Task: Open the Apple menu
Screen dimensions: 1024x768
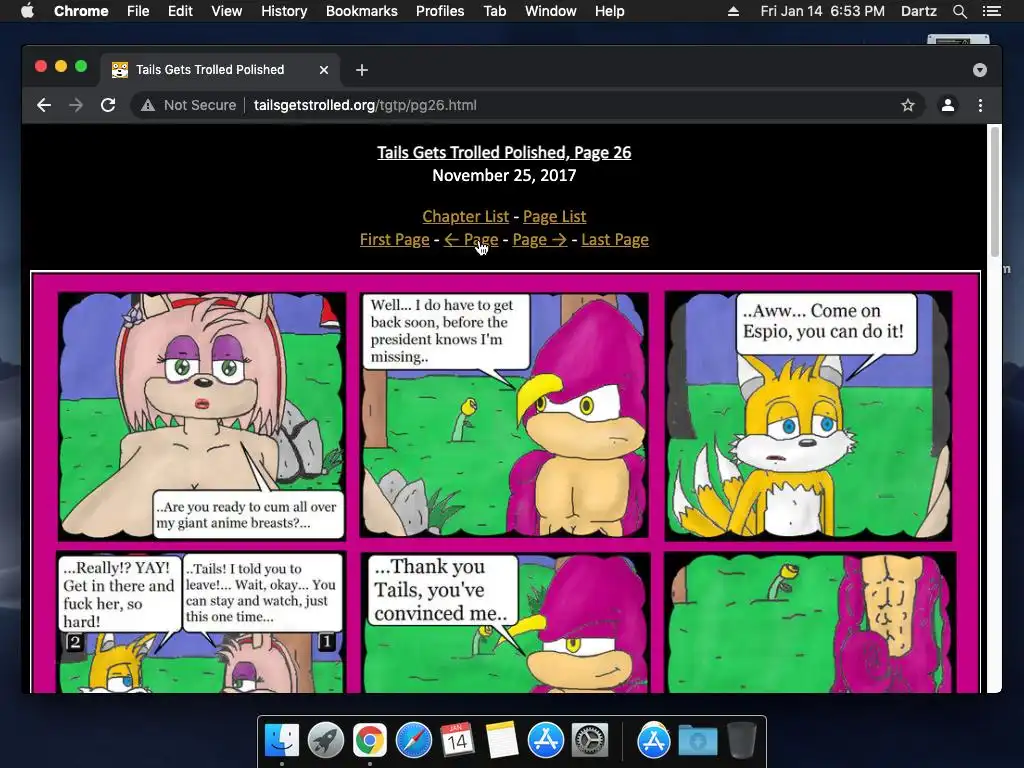Action: [27, 11]
